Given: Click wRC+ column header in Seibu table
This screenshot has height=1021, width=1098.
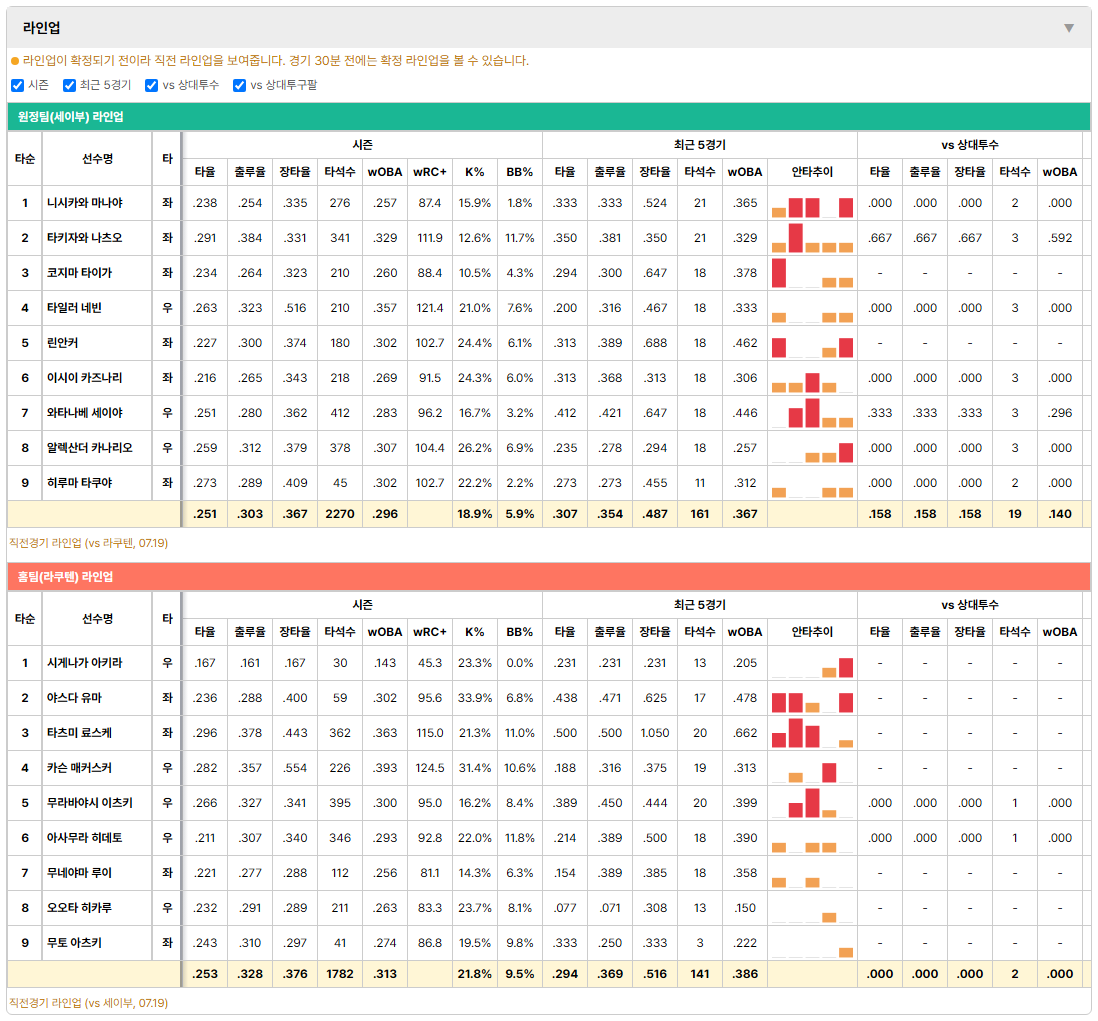Looking at the screenshot, I should [429, 172].
